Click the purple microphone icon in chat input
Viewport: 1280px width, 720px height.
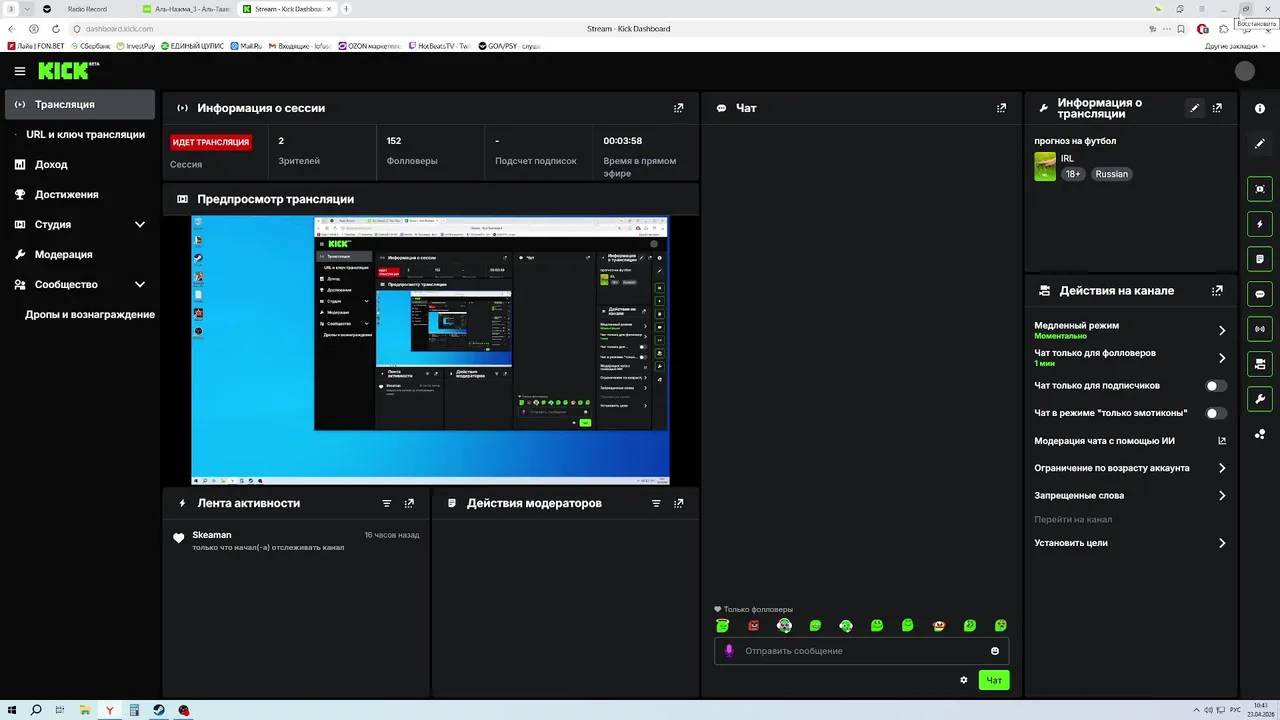coord(729,651)
